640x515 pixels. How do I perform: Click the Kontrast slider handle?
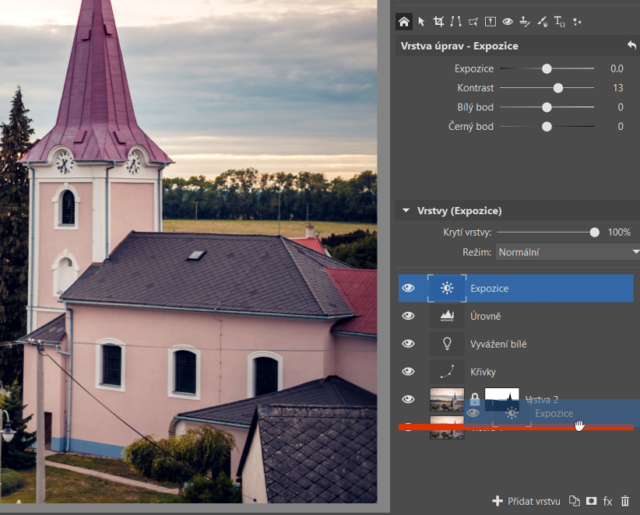(x=558, y=88)
